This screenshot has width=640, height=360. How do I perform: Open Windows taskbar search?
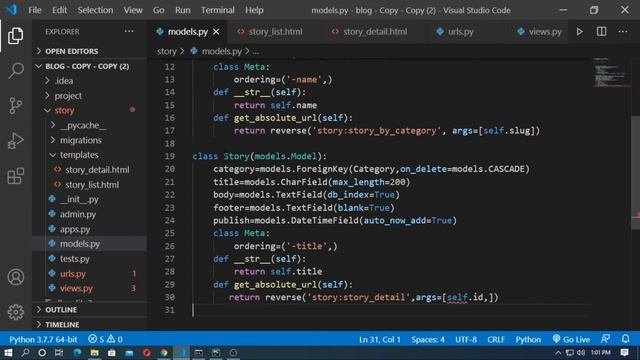click(25, 353)
